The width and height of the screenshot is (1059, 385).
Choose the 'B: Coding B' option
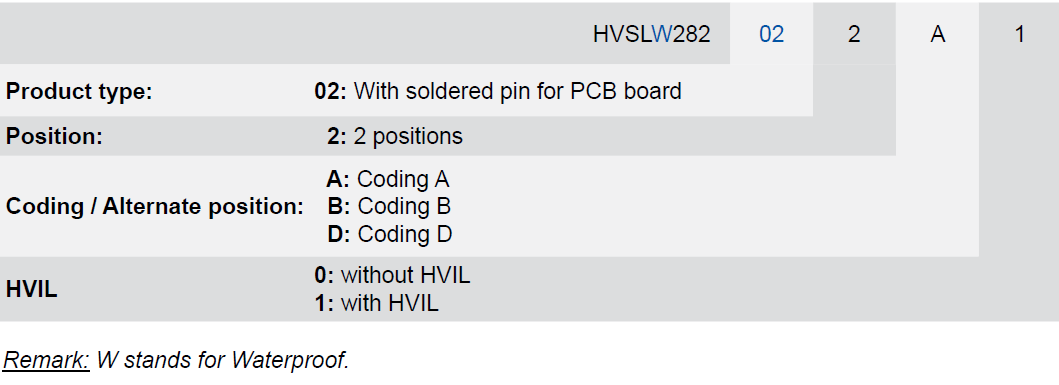(x=389, y=206)
